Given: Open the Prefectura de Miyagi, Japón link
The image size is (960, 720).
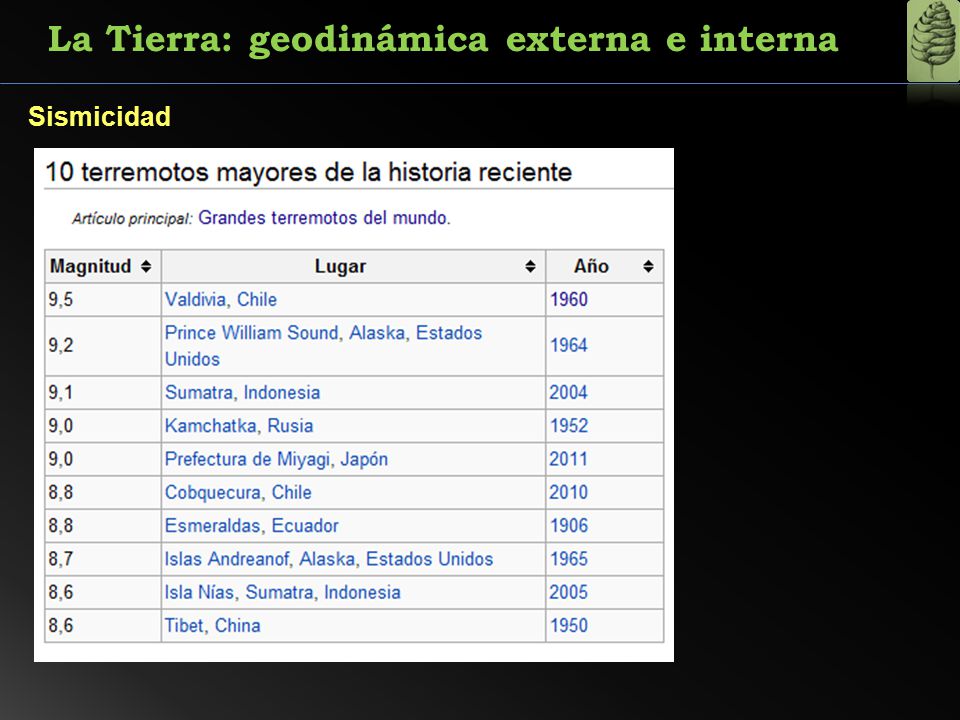Looking at the screenshot, I should click(x=276, y=459).
